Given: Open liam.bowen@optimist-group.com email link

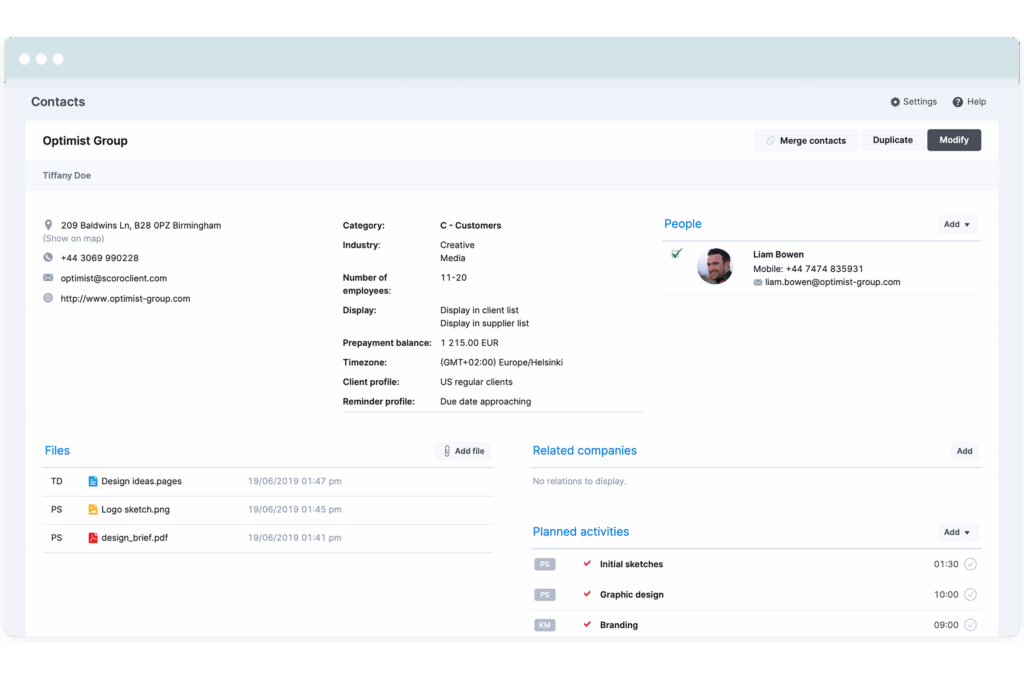Looking at the screenshot, I should (833, 282).
